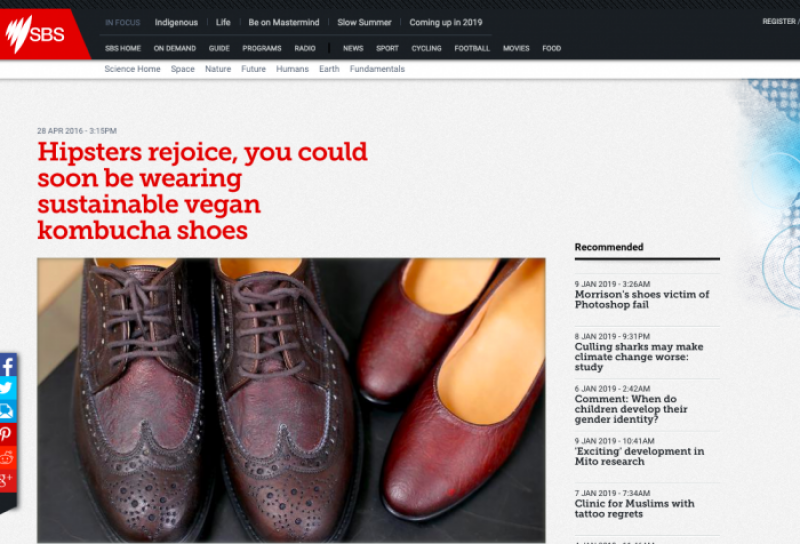Open 'Clinic for Muslims with tattoo regrets'
This screenshot has height=544, width=800.
pos(634,509)
